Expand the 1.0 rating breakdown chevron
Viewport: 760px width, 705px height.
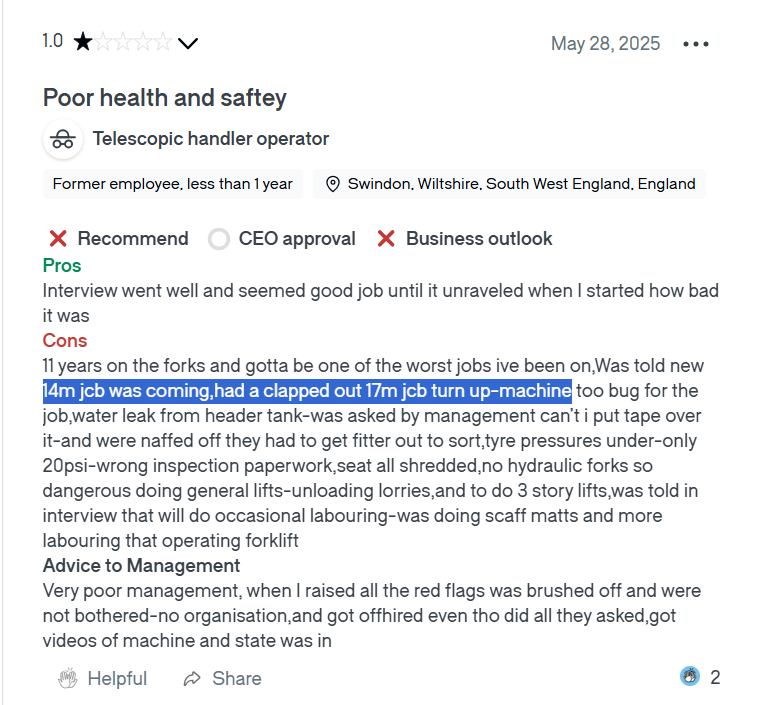point(187,43)
